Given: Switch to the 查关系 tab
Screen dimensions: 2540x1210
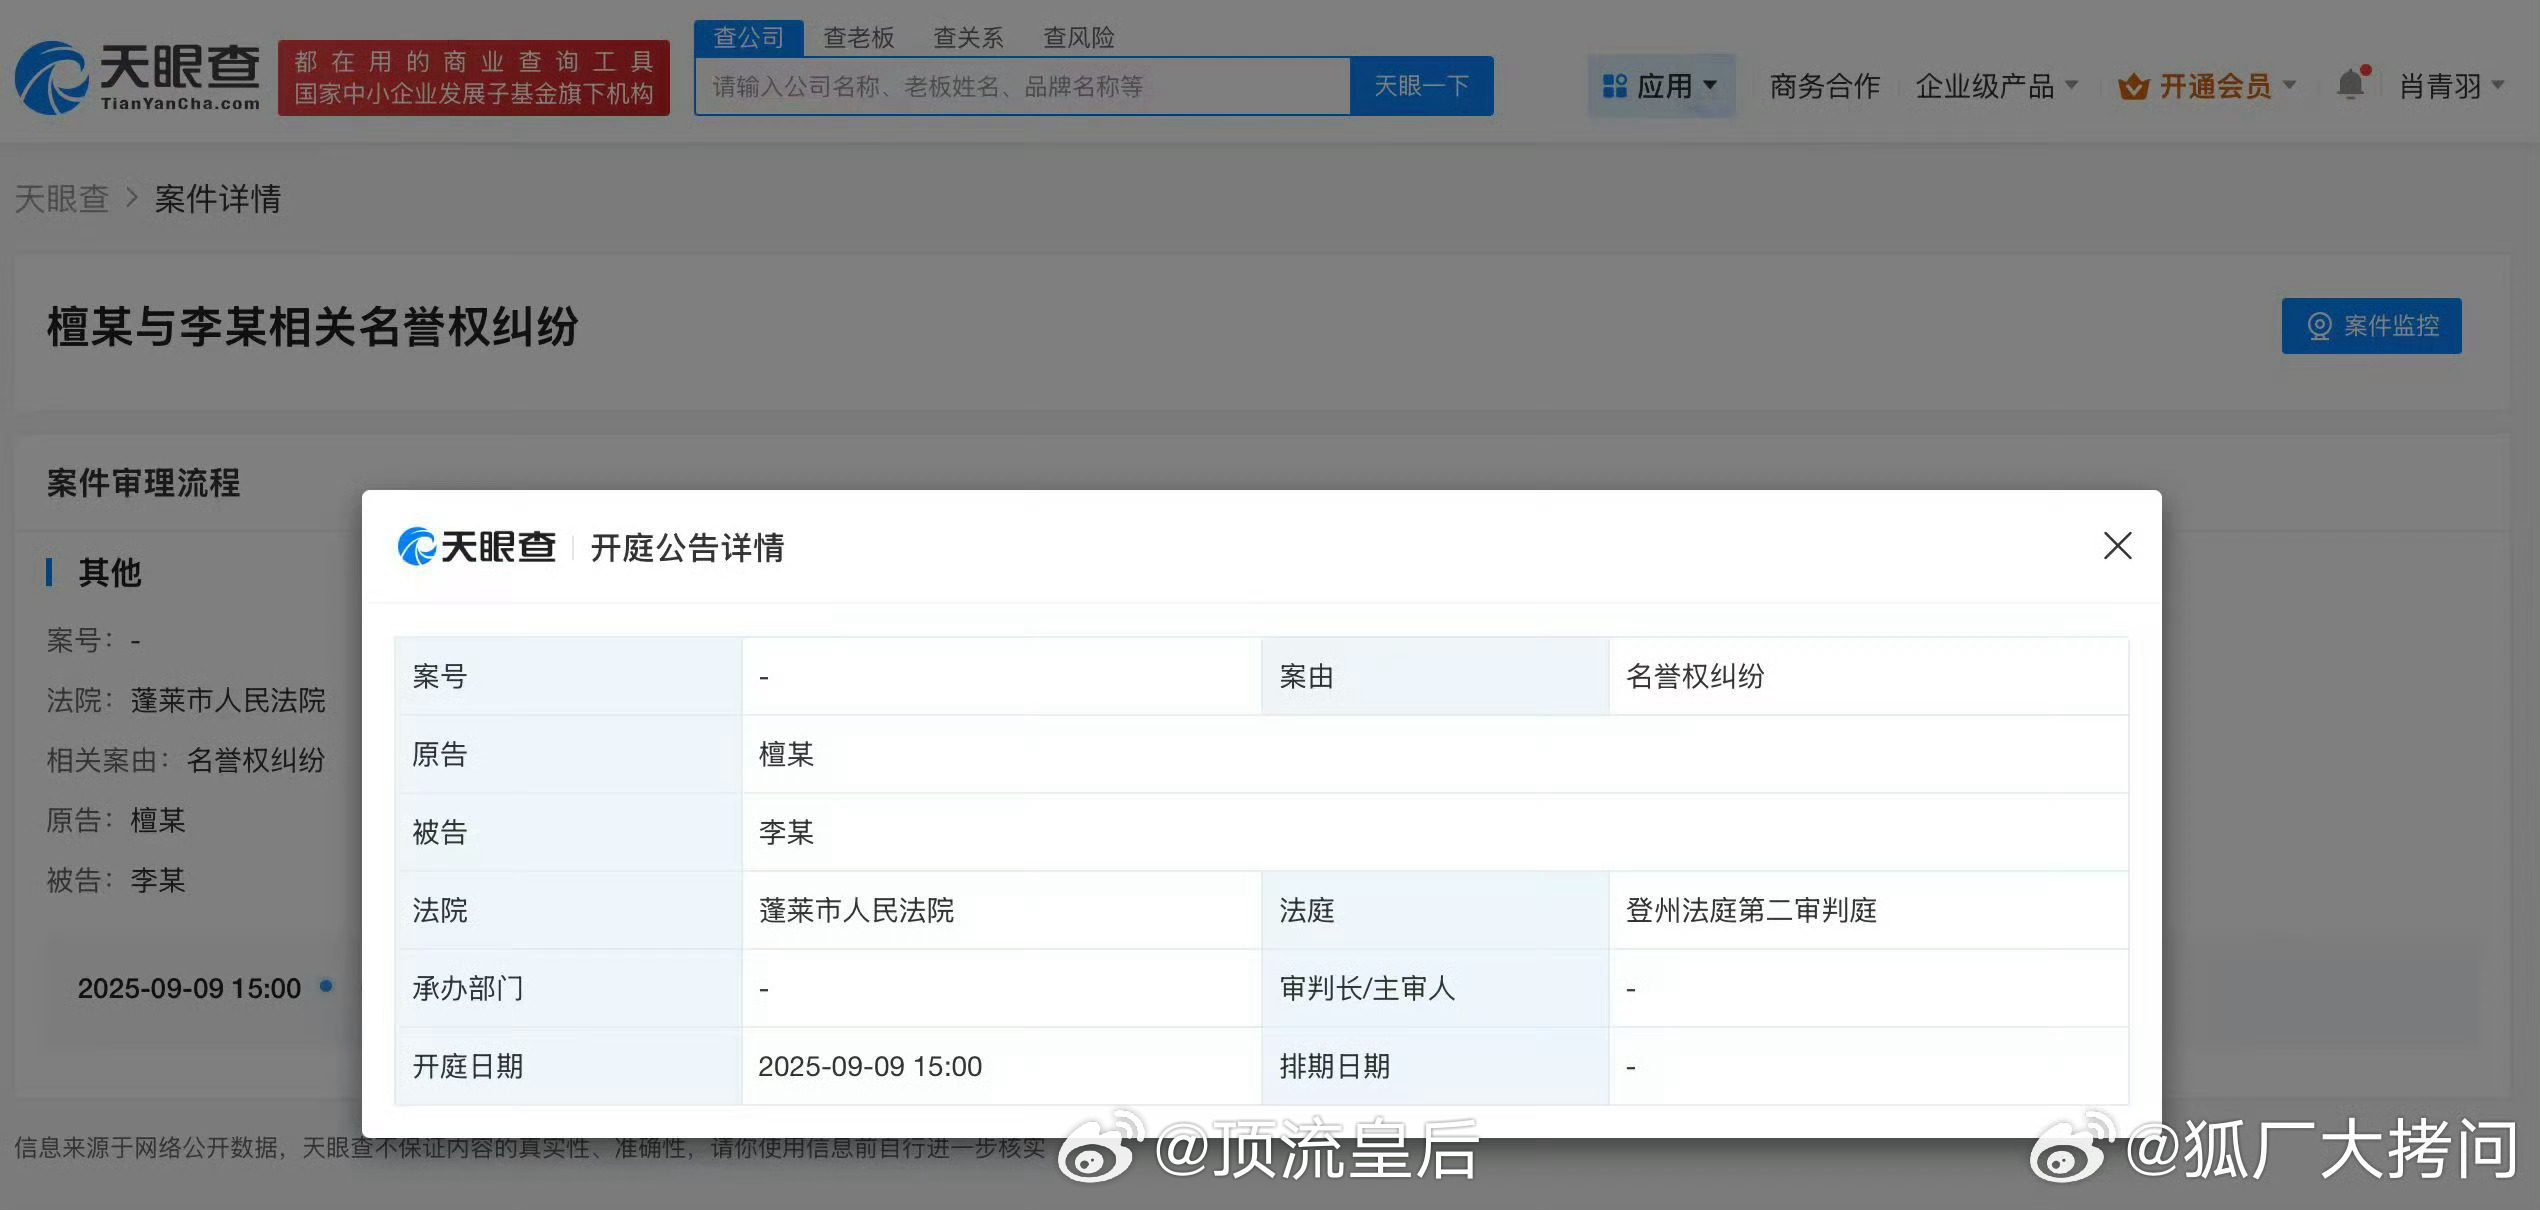Looking at the screenshot, I should pos(968,38).
